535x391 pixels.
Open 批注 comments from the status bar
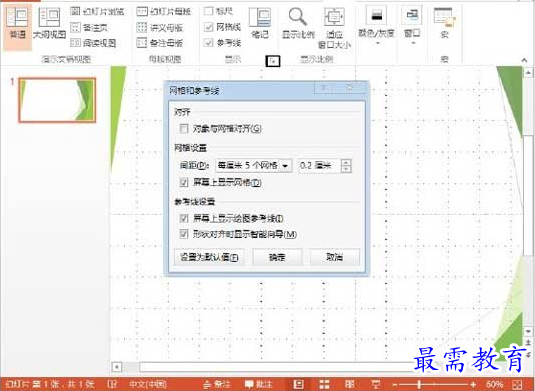pyautogui.click(x=259, y=384)
